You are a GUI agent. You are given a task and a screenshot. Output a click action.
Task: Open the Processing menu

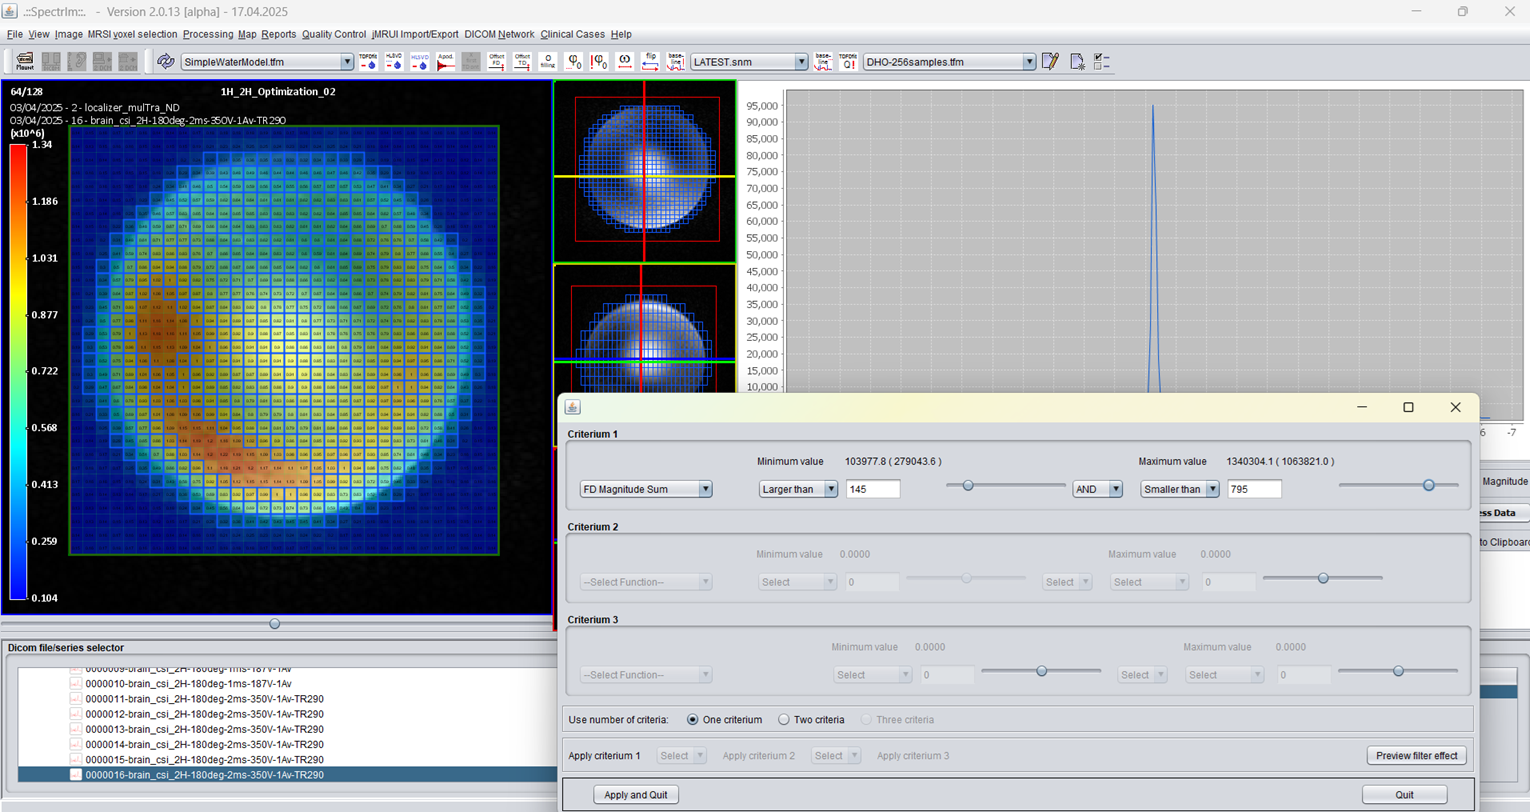[208, 34]
